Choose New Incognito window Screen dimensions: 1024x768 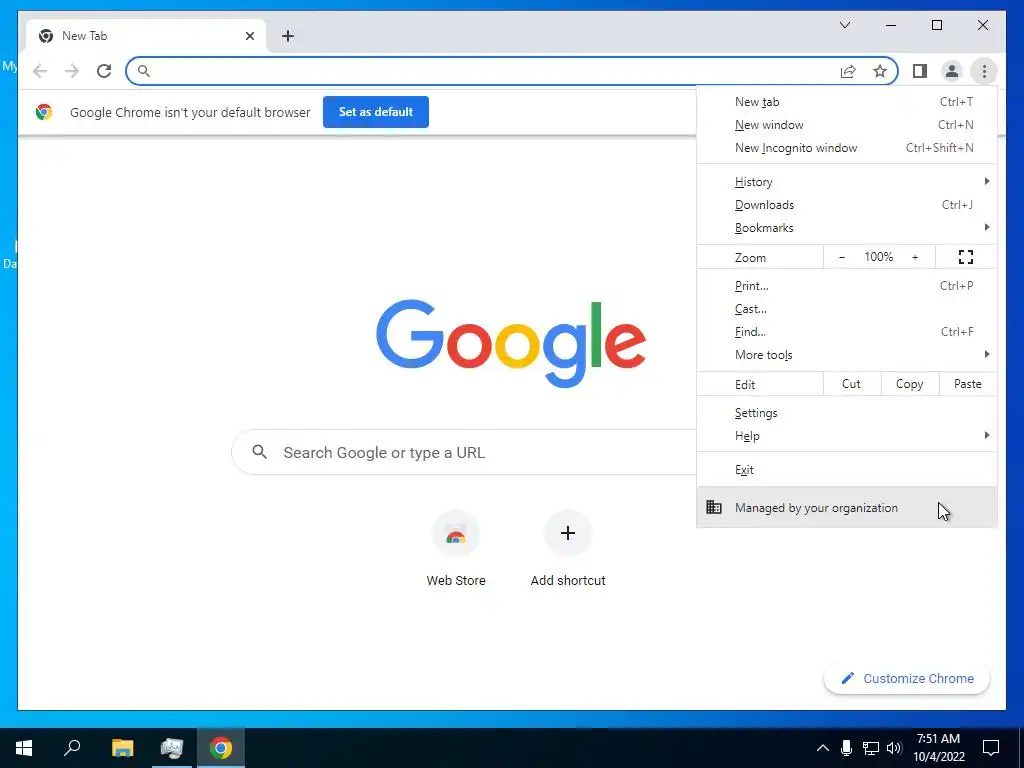[x=846, y=148]
